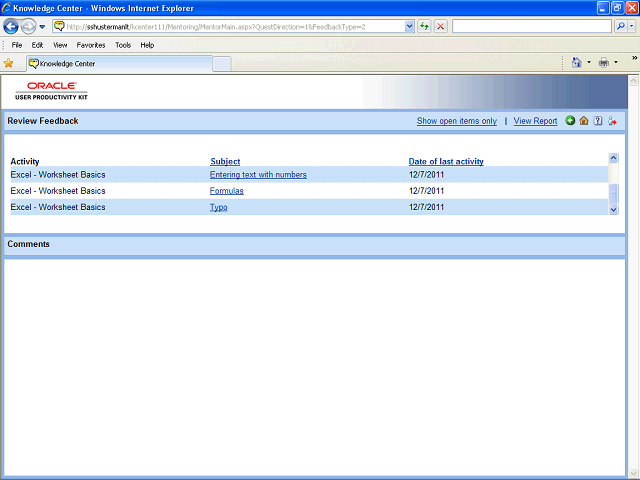This screenshot has width=640, height=480.
Task: Click the Log out icon
Action: 612,121
